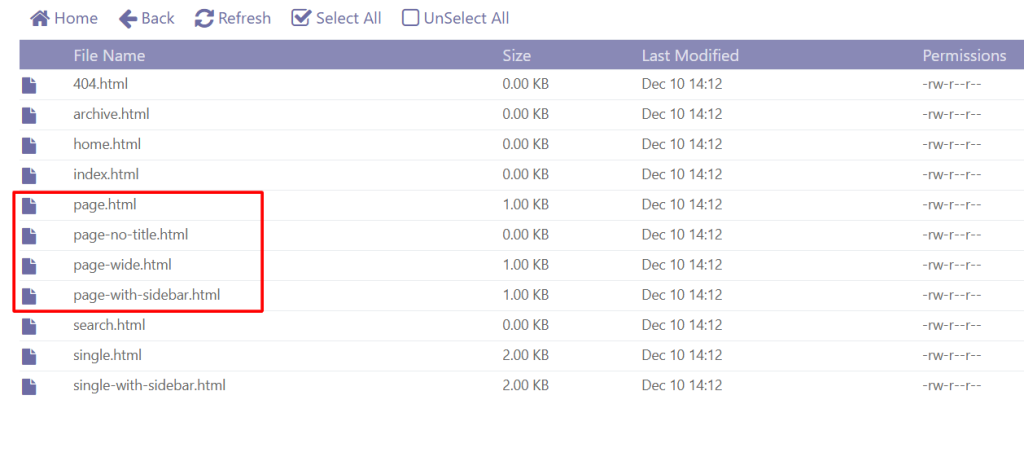Click the file icon next to single-with-sidebar.html
This screenshot has width=1024, height=470.
click(x=29, y=387)
